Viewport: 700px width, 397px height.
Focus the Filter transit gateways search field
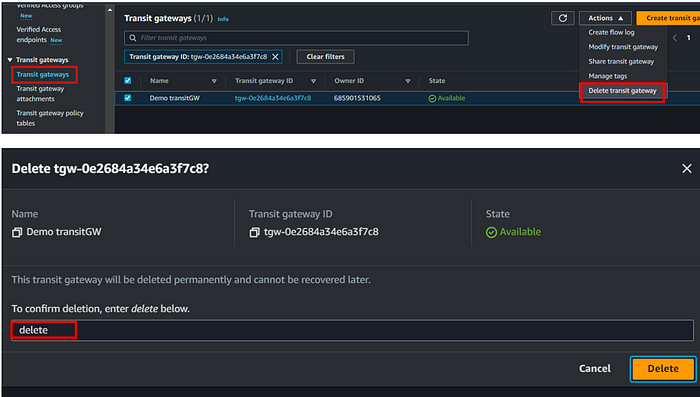click(296, 38)
